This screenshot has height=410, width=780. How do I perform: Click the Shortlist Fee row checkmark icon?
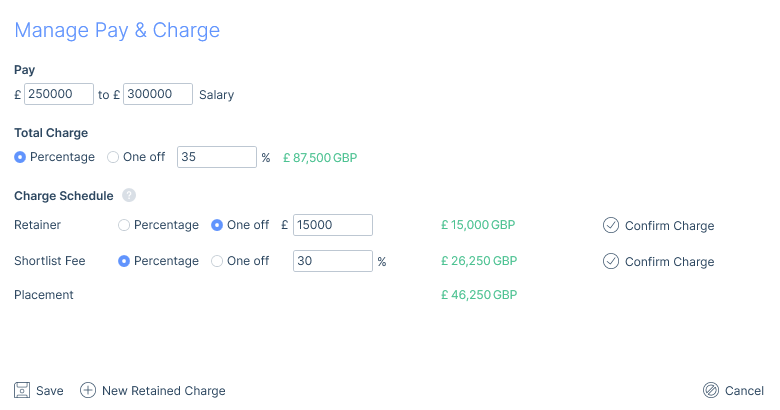[611, 261]
